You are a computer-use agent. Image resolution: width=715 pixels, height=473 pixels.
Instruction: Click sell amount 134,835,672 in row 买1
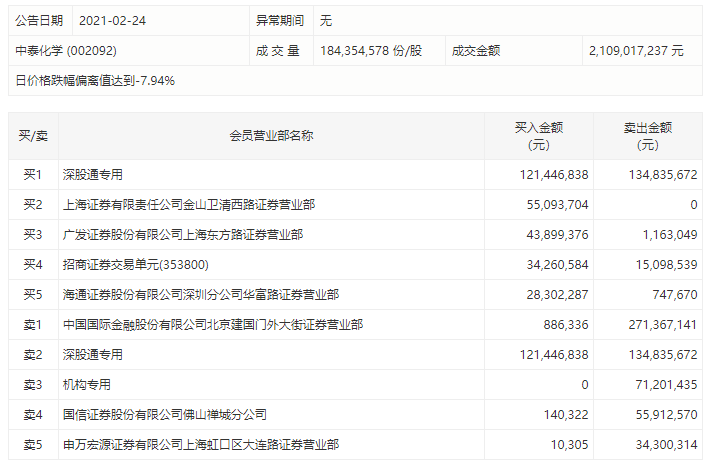click(663, 175)
